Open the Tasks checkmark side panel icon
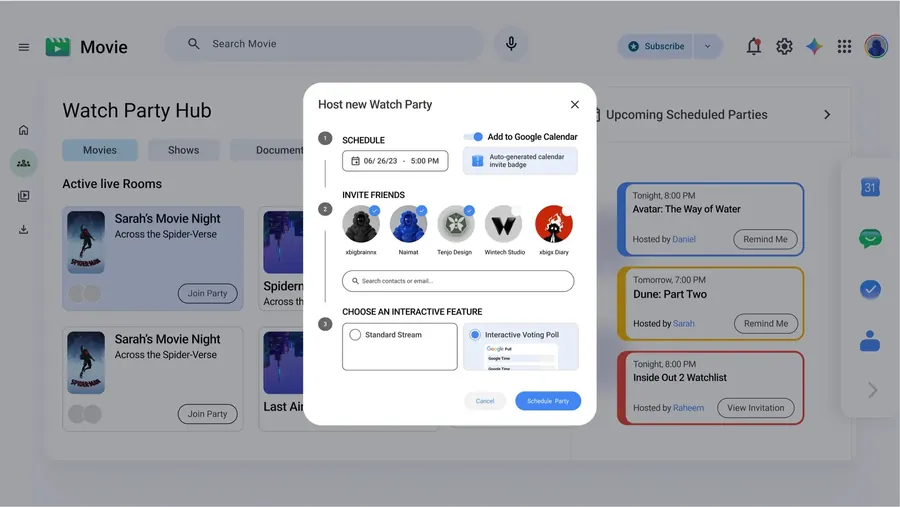The image size is (900, 507). [870, 289]
